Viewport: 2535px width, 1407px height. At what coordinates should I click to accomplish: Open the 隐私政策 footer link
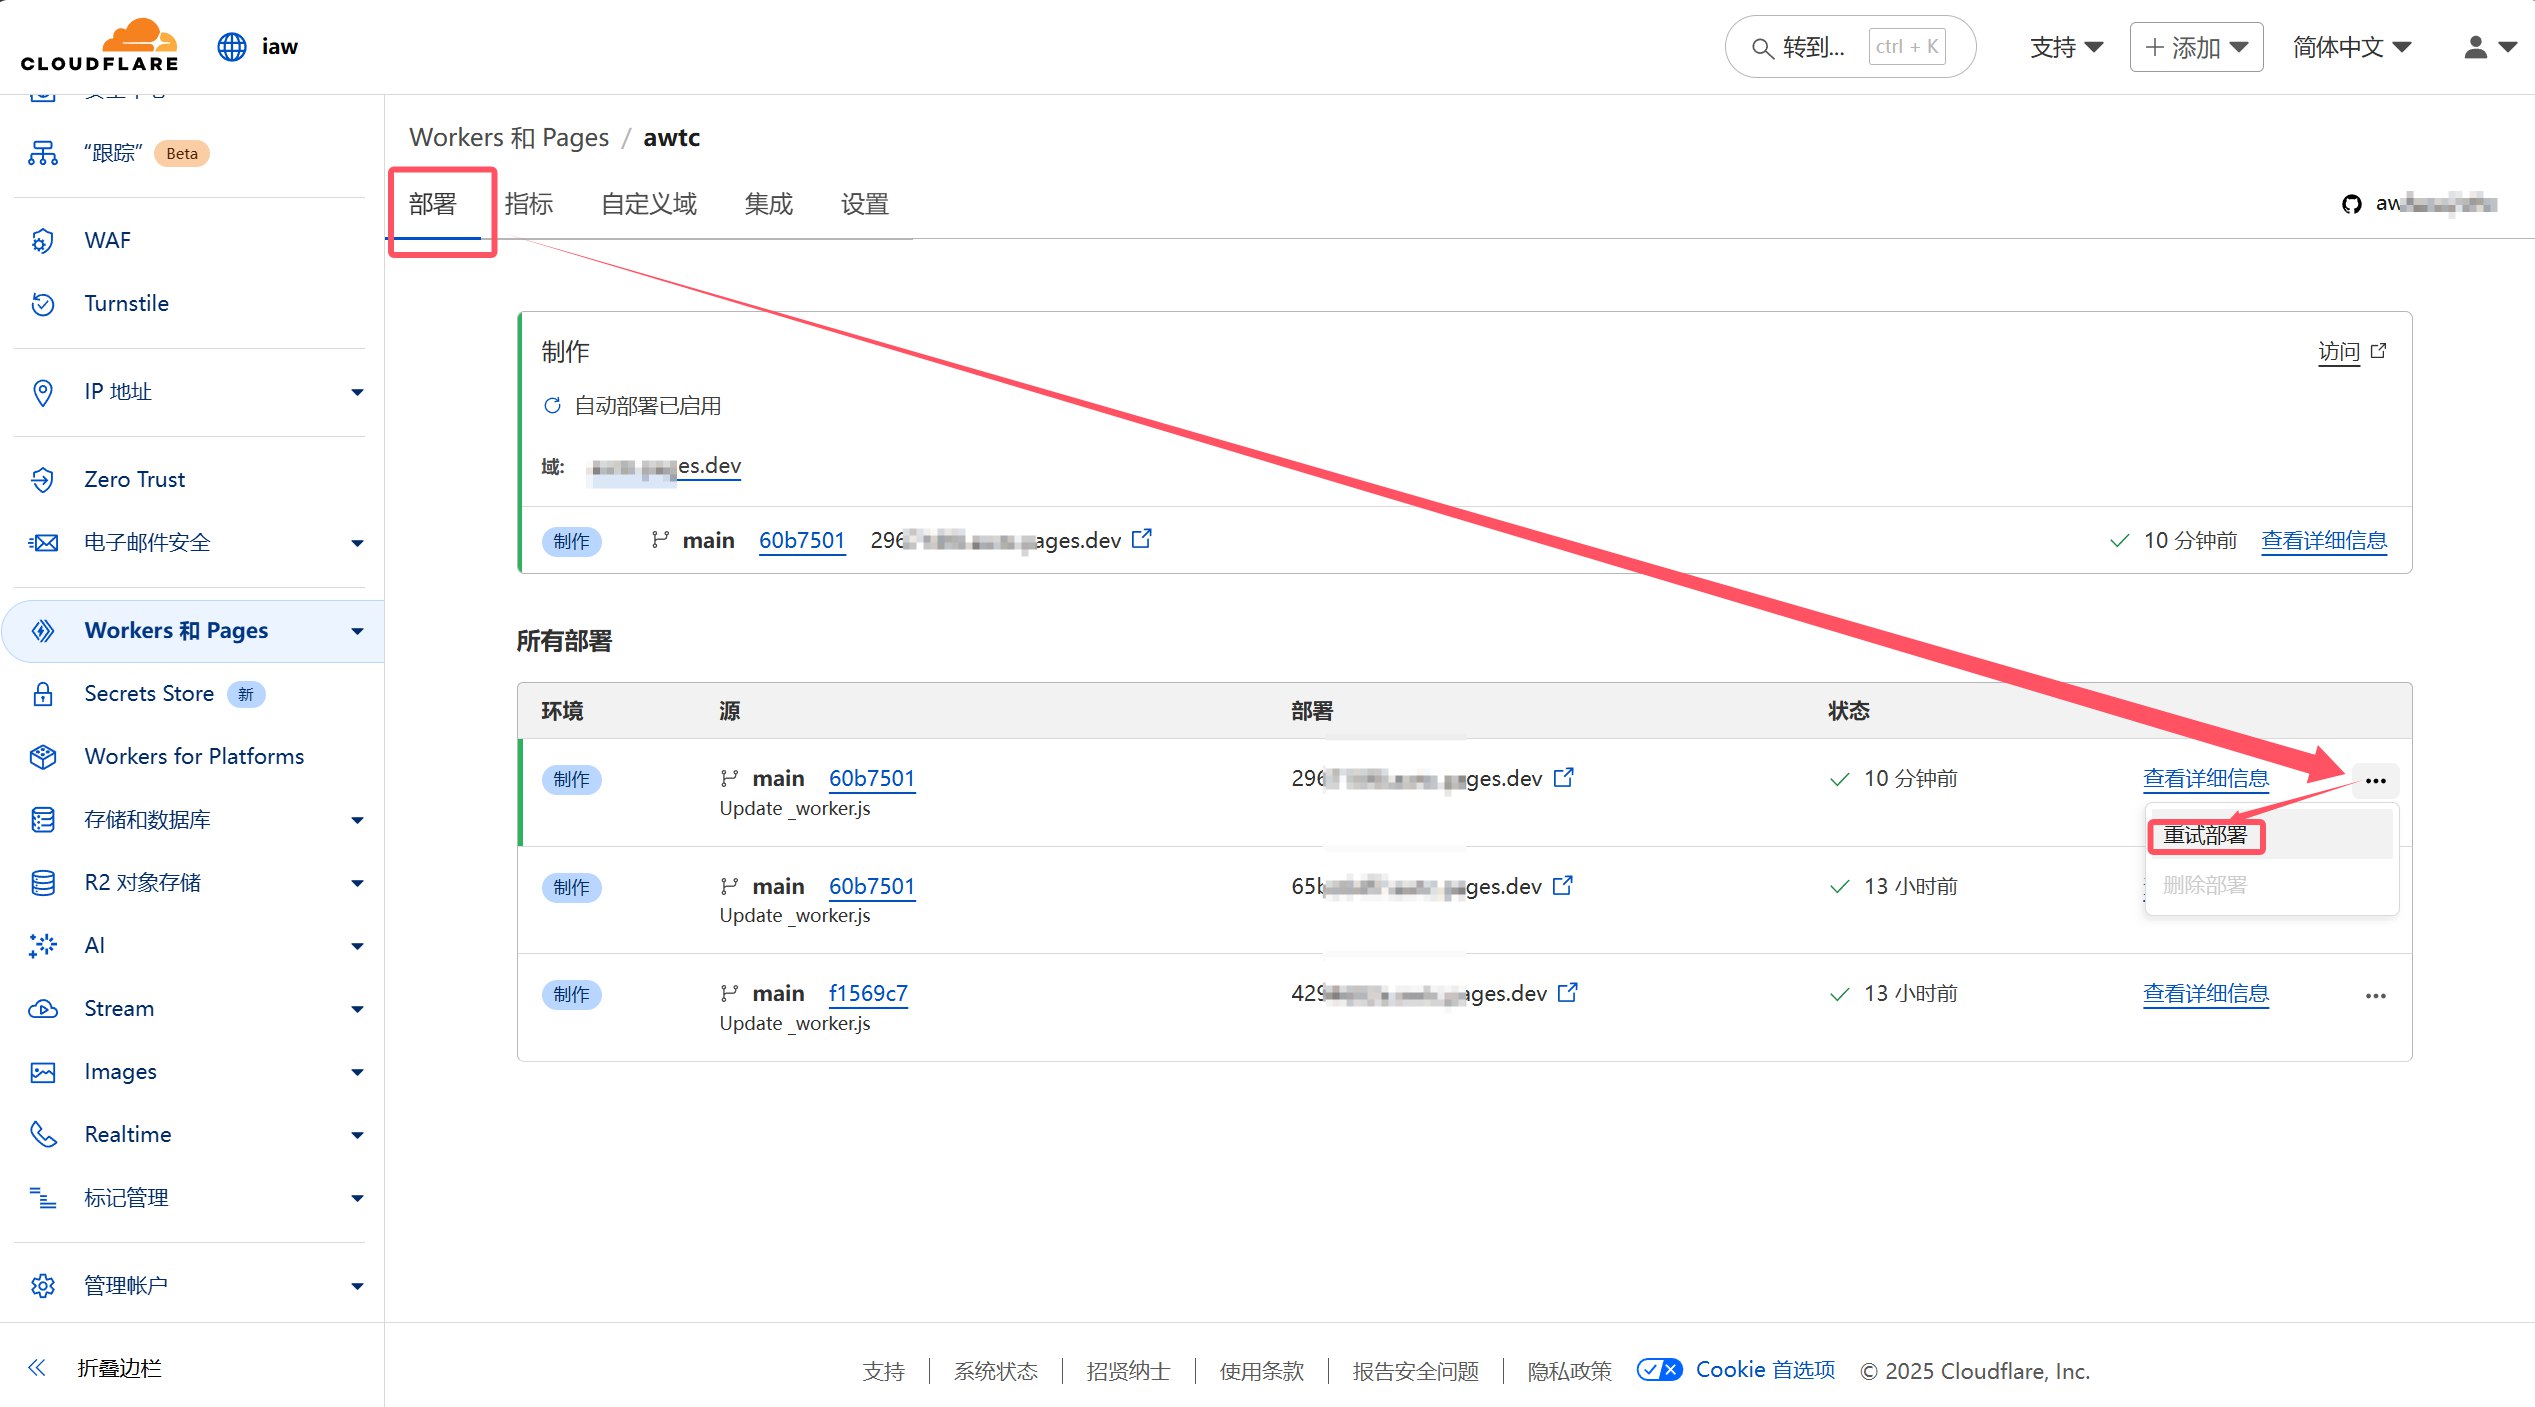(x=1569, y=1371)
